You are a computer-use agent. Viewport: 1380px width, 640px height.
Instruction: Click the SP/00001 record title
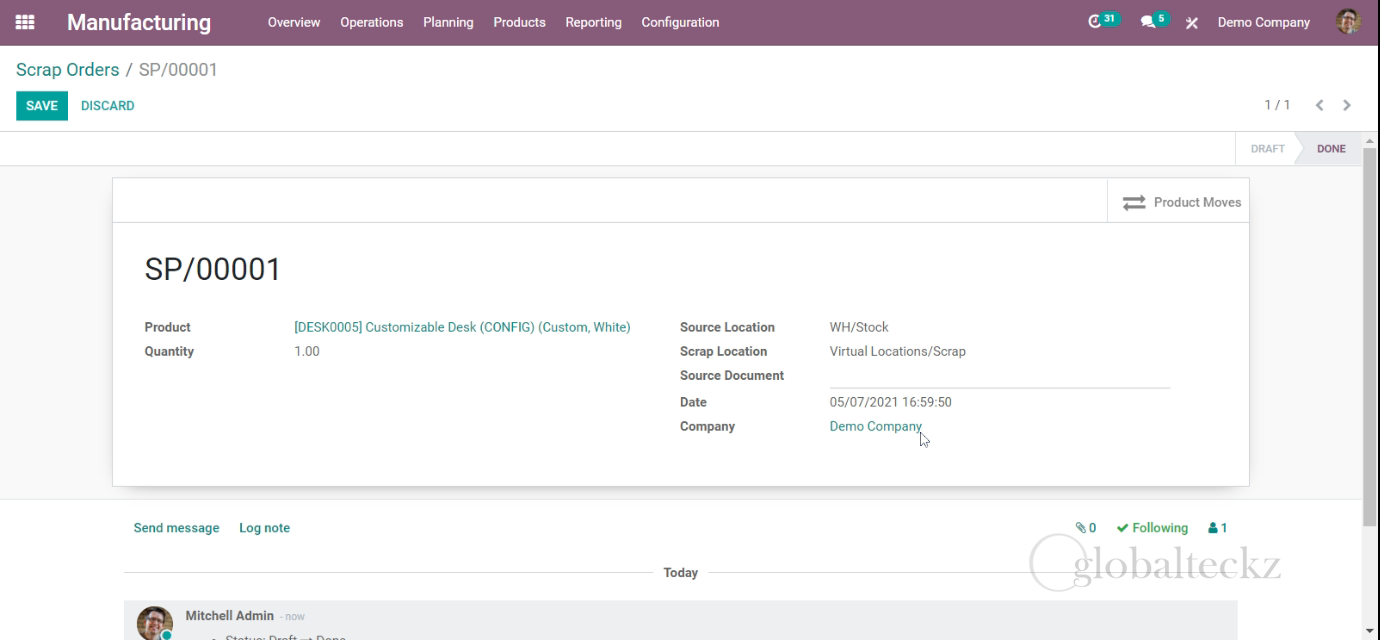tap(213, 269)
